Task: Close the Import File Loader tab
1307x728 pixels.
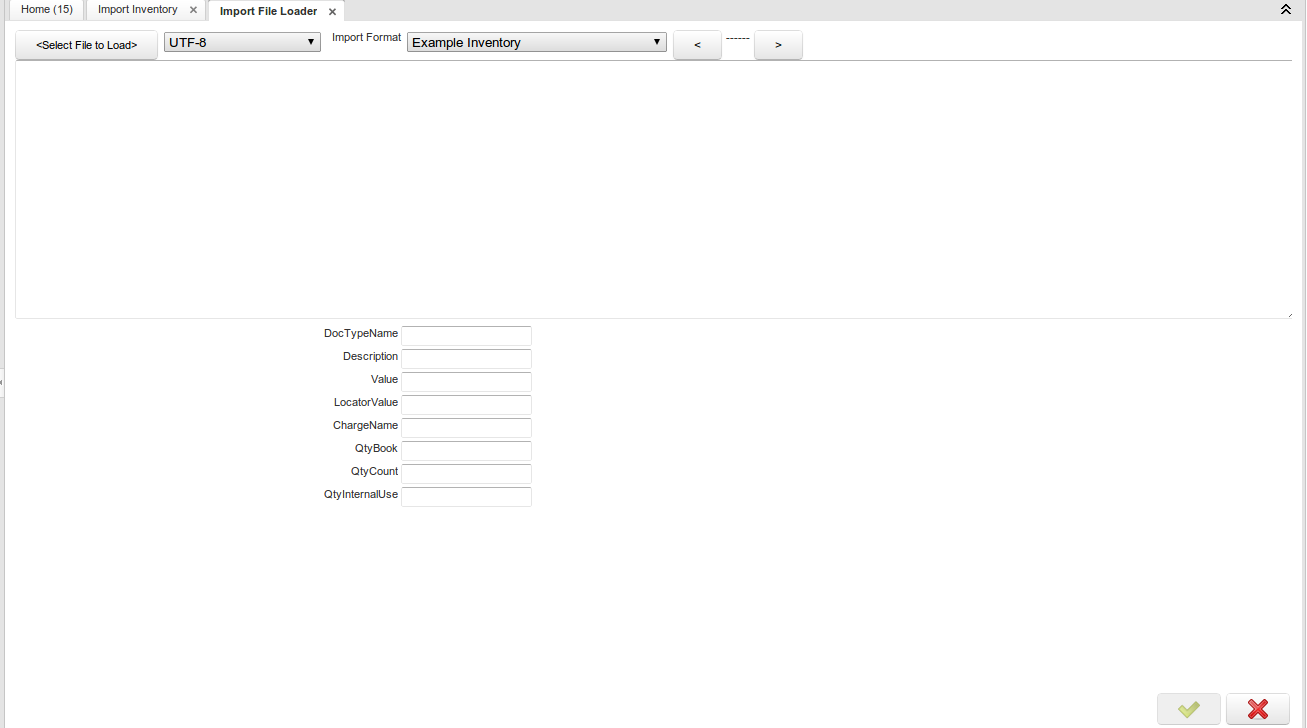Action: [332, 12]
